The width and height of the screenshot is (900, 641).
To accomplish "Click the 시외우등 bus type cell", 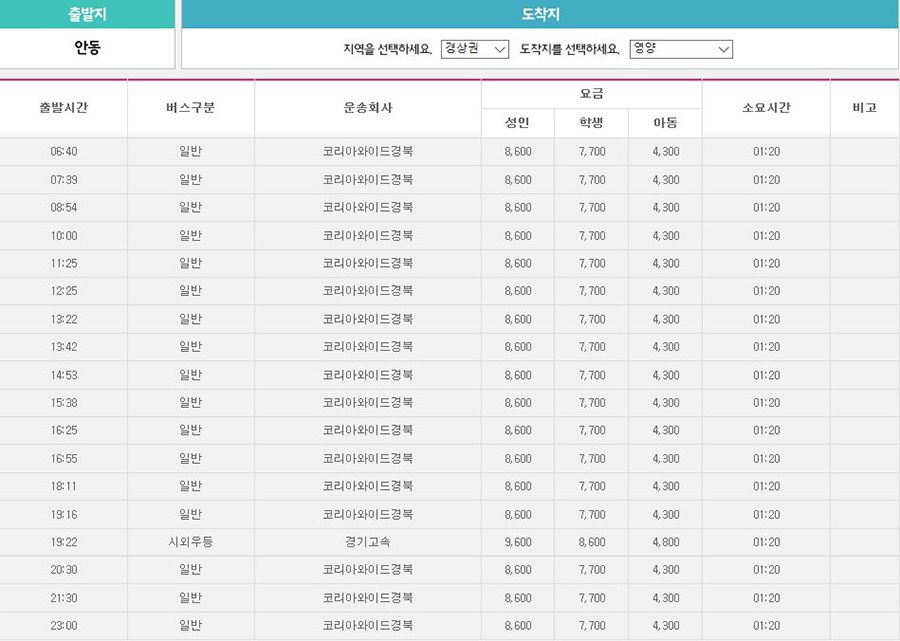I will click(x=190, y=542).
